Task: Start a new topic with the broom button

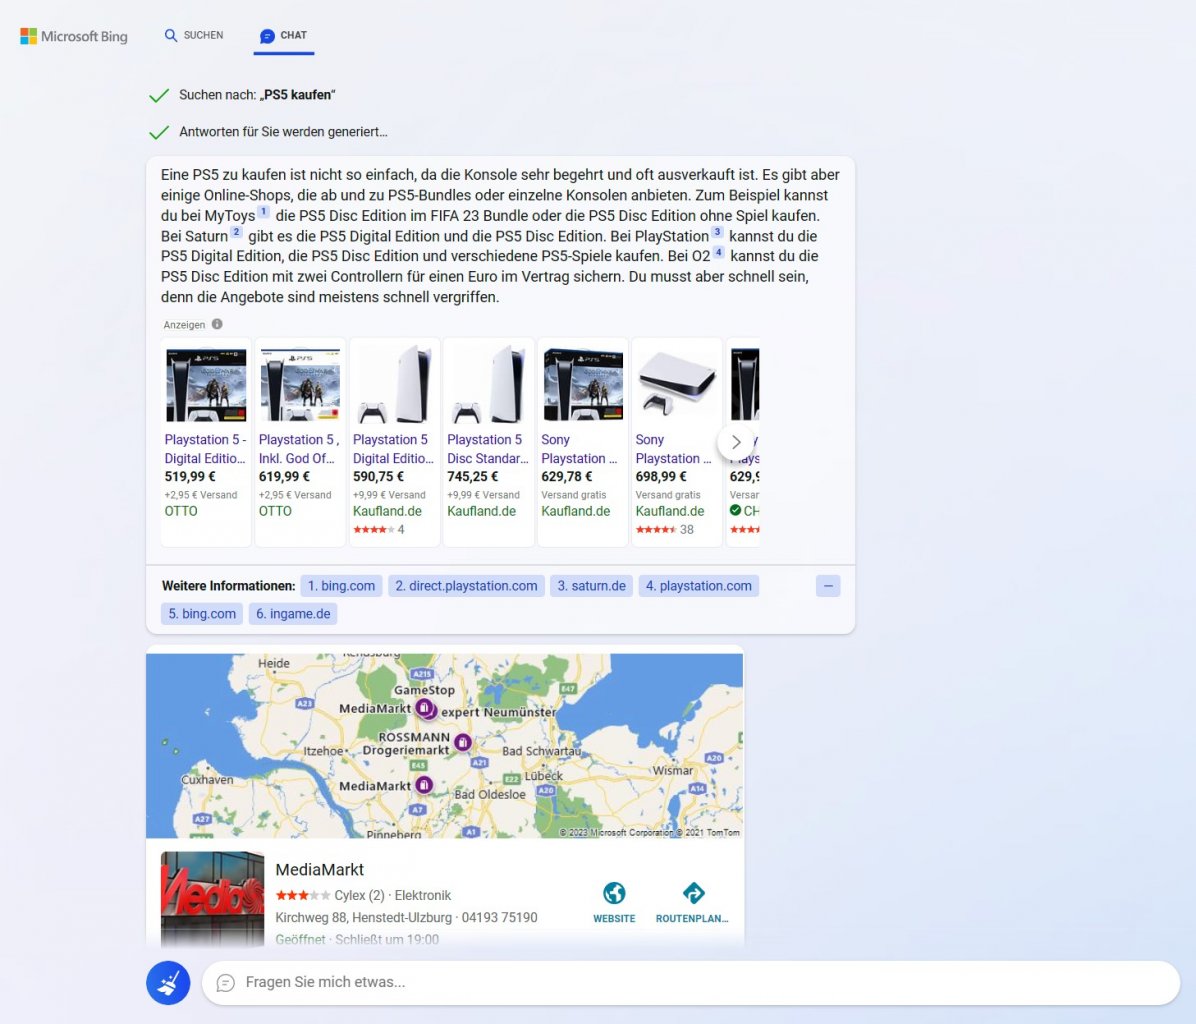Action: (x=168, y=983)
